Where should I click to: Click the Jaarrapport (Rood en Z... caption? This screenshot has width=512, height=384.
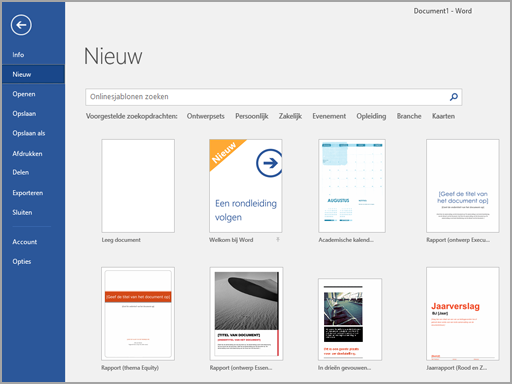[456, 368]
